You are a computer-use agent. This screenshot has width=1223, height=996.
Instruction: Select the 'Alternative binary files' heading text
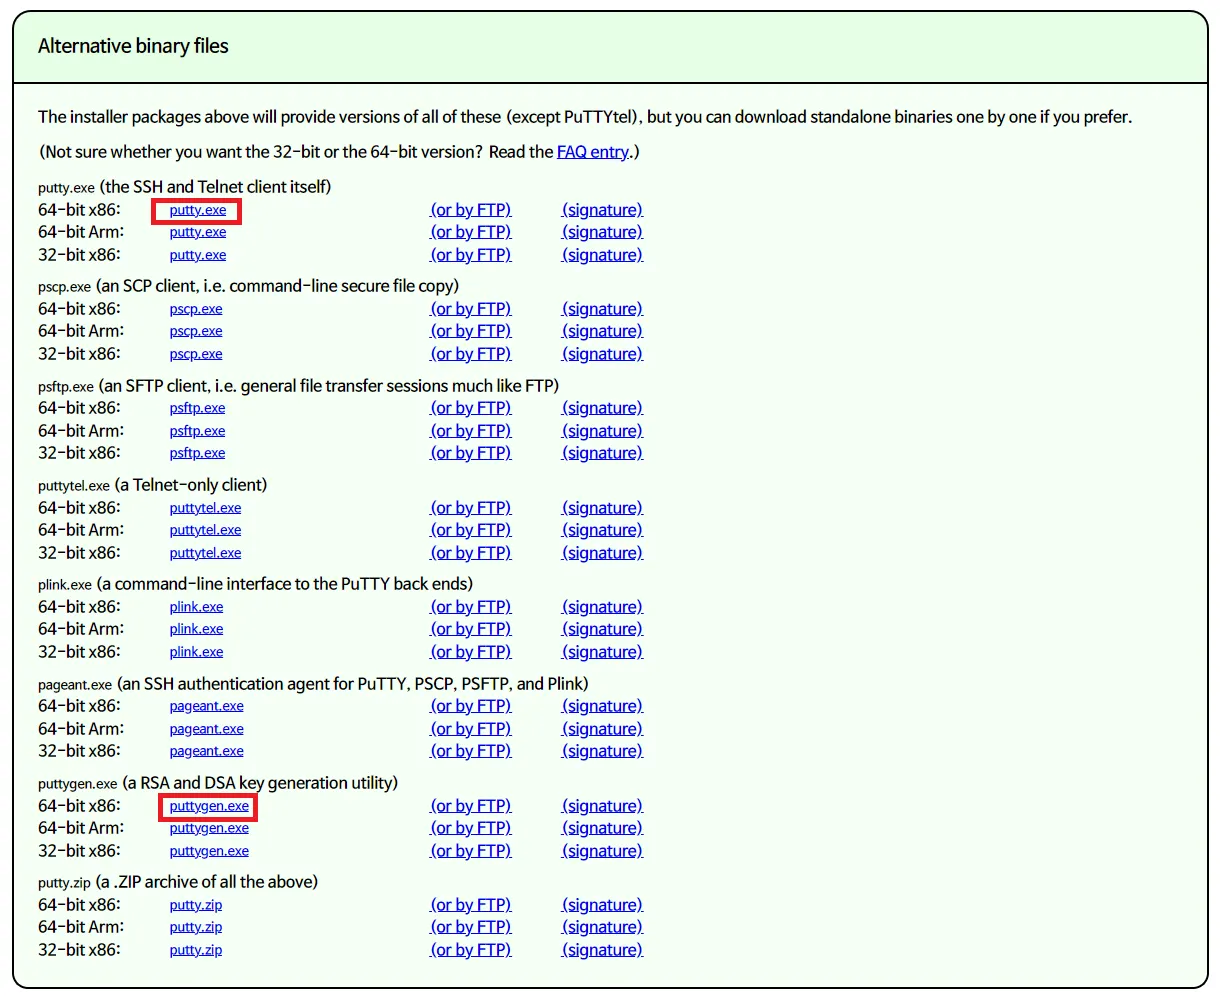tap(133, 46)
